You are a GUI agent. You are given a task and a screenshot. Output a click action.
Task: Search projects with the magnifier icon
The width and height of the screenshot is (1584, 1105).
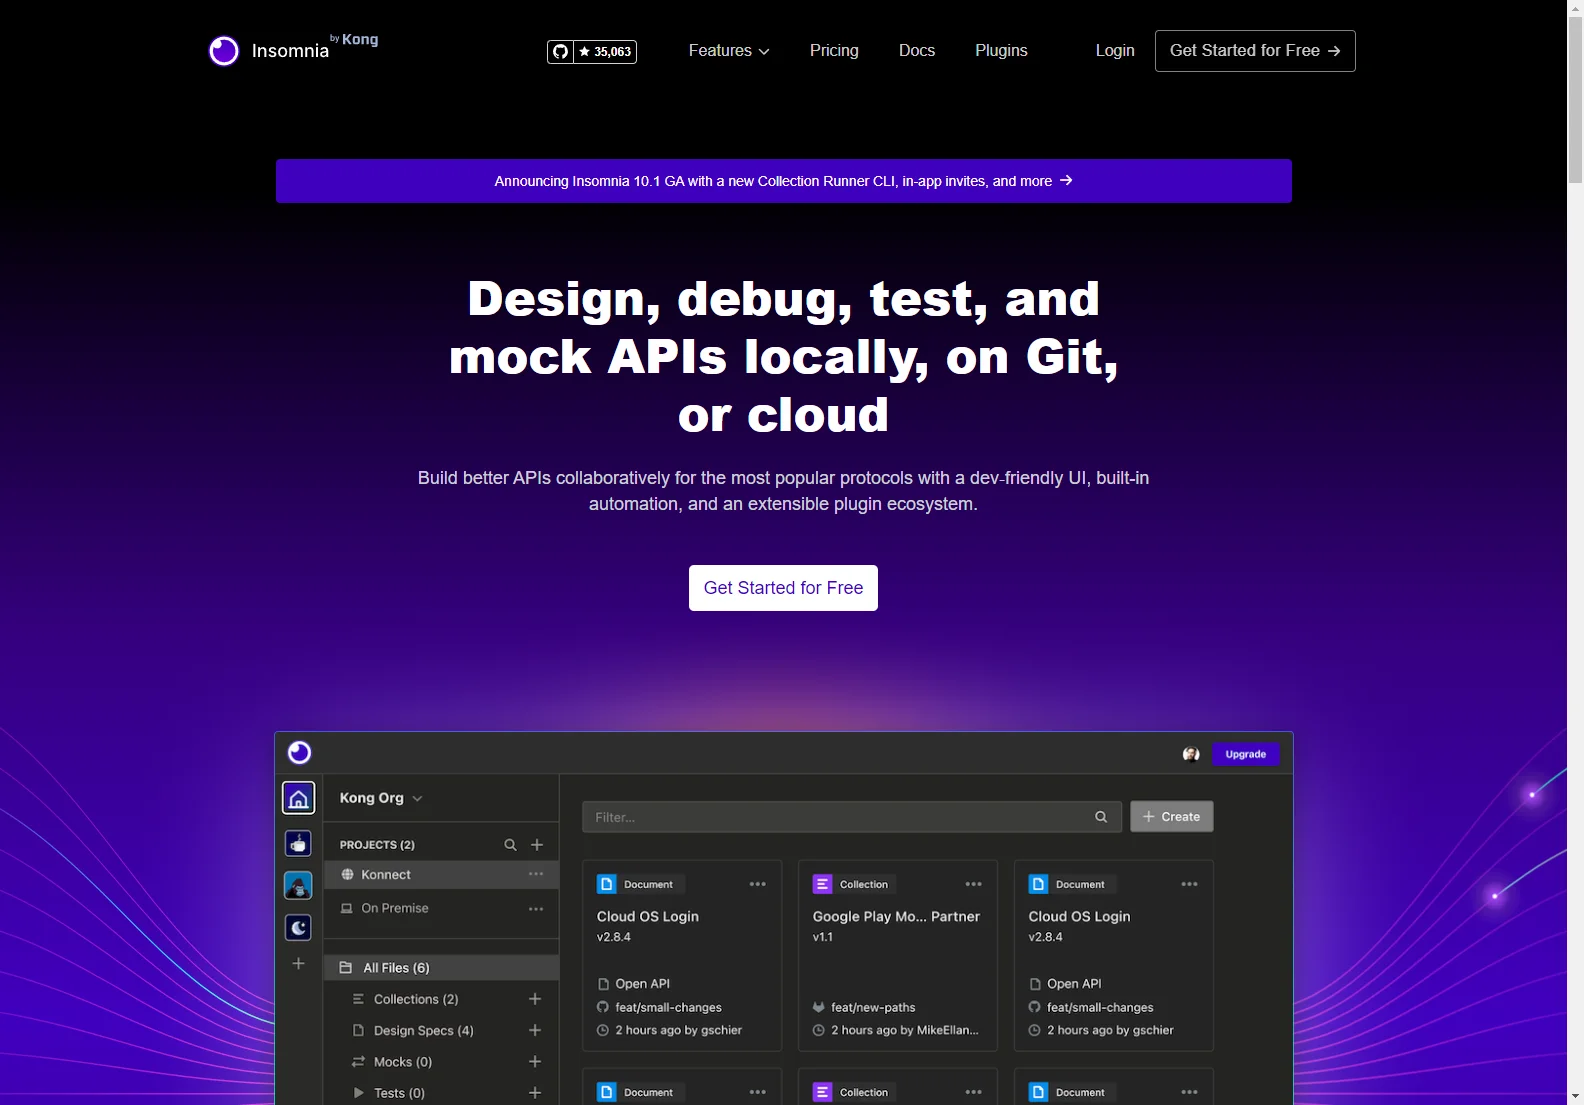click(510, 845)
